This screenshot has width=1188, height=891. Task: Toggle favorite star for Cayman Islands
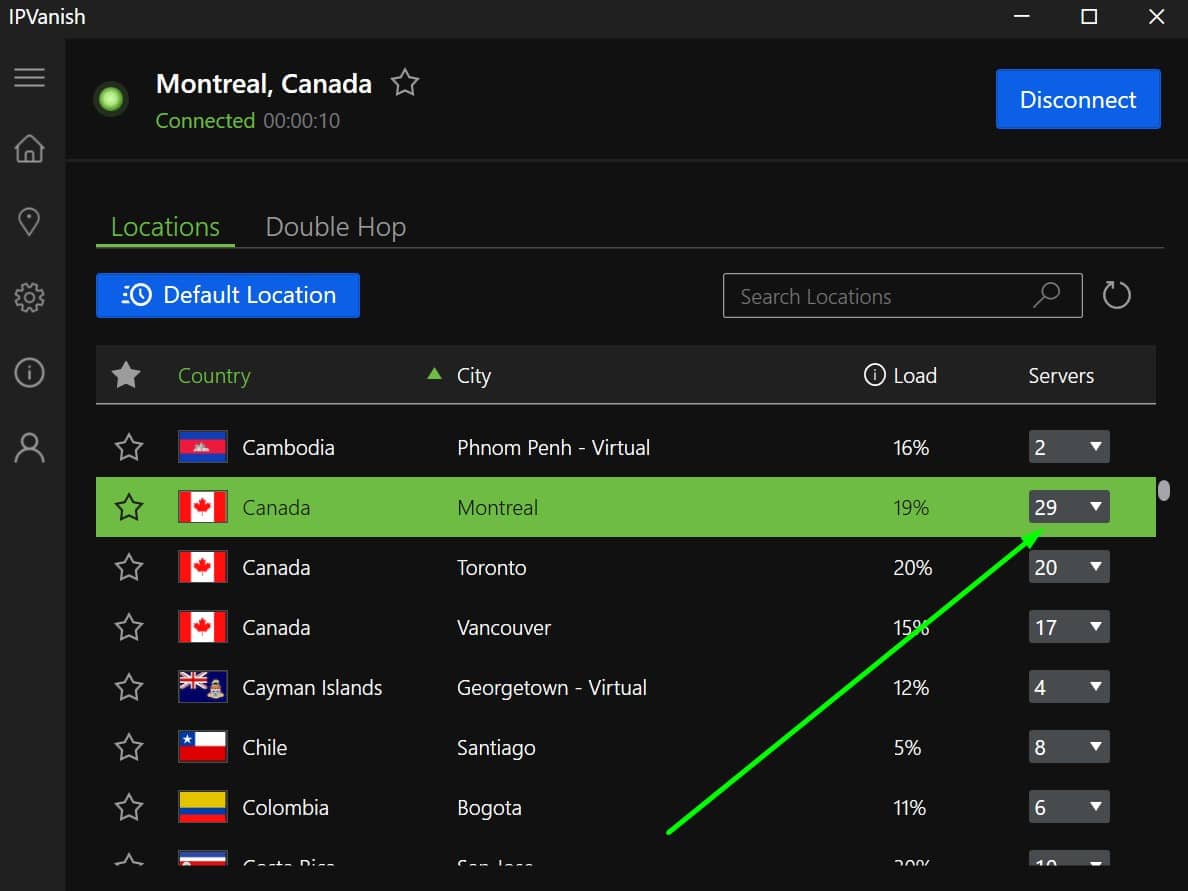pos(129,686)
